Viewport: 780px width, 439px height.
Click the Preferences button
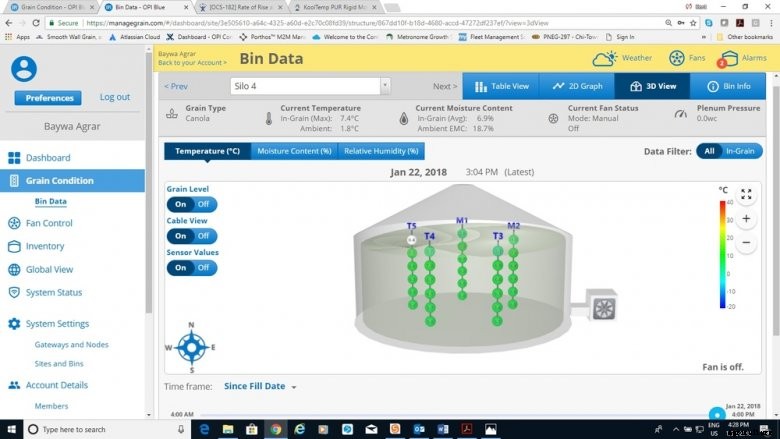point(48,97)
